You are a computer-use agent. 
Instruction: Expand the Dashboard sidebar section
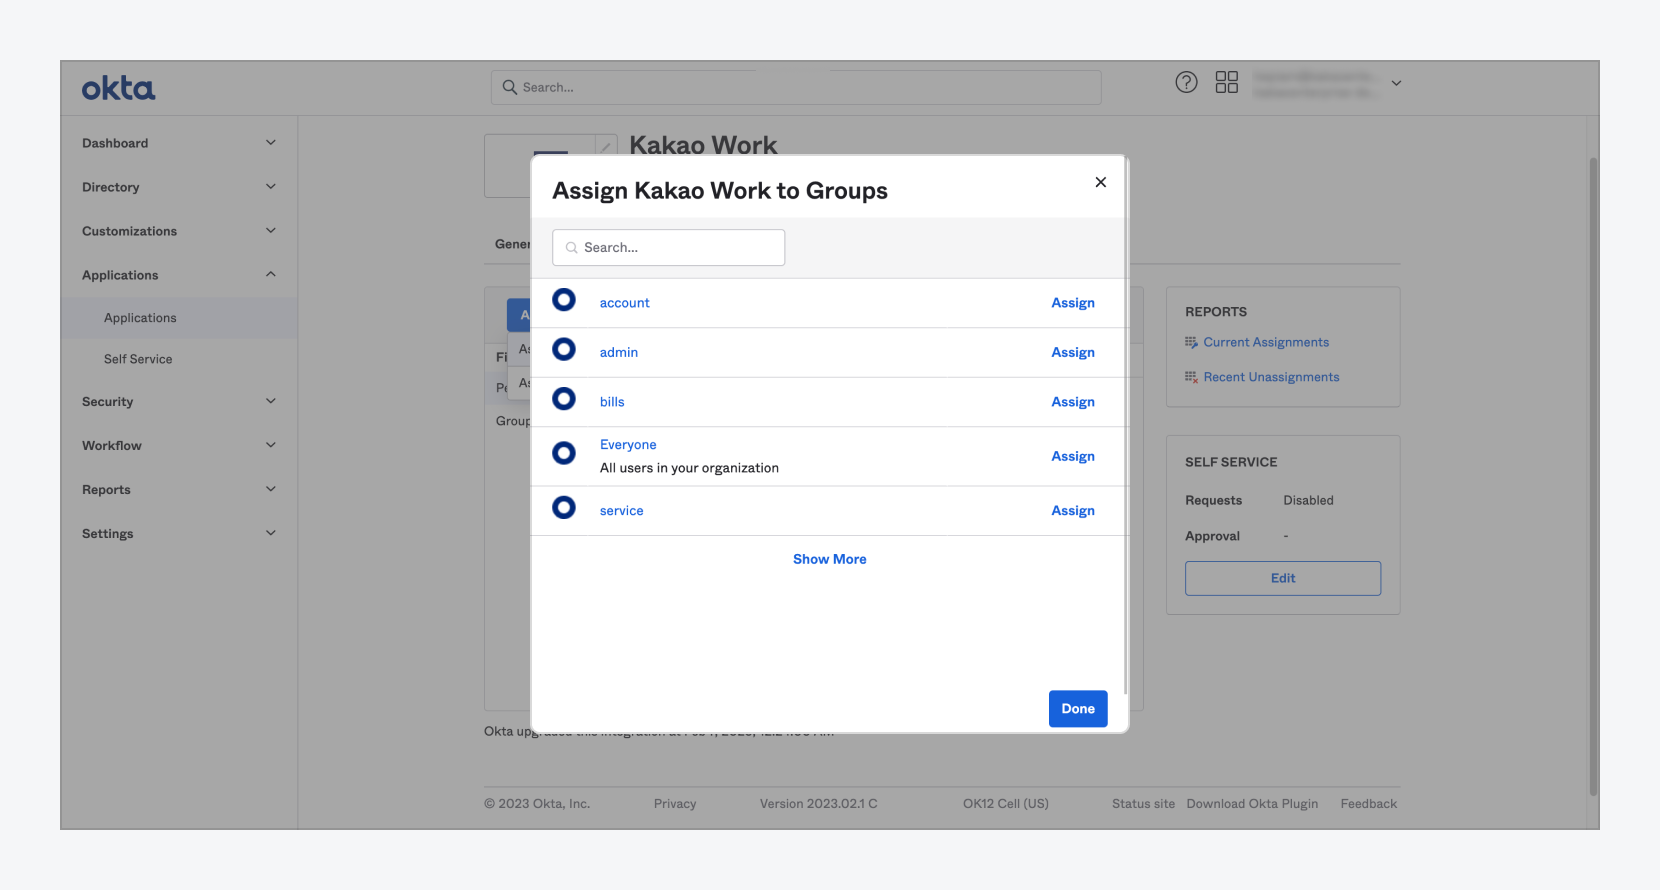click(178, 143)
